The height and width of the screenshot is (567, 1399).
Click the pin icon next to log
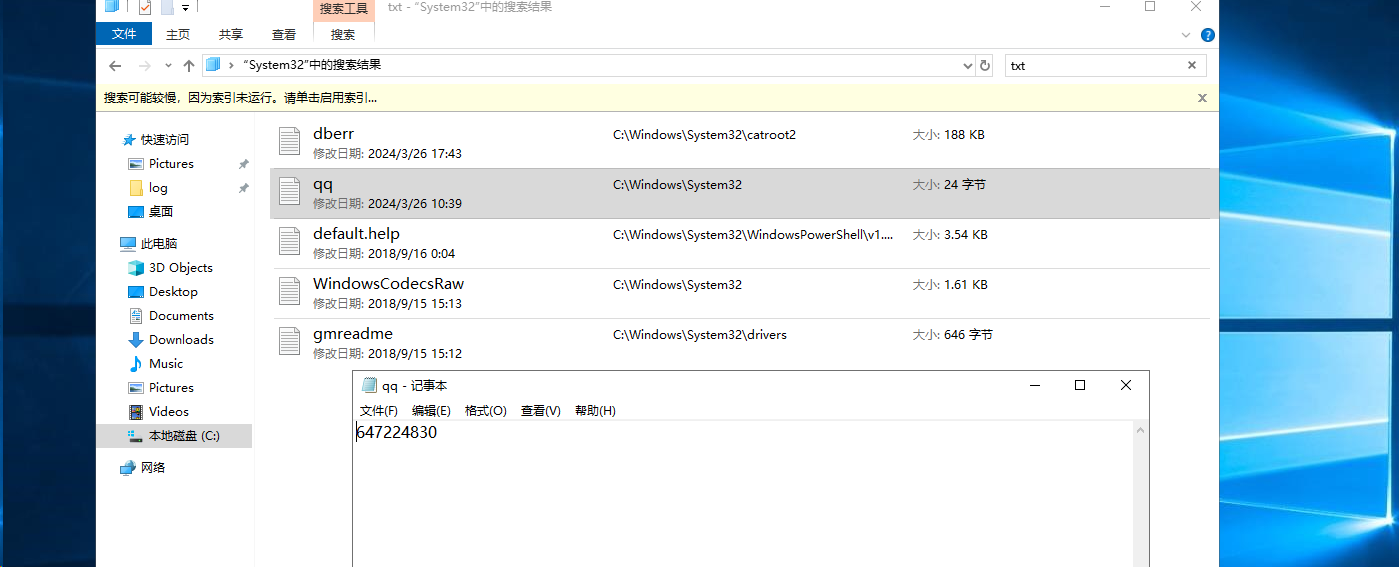[243, 188]
